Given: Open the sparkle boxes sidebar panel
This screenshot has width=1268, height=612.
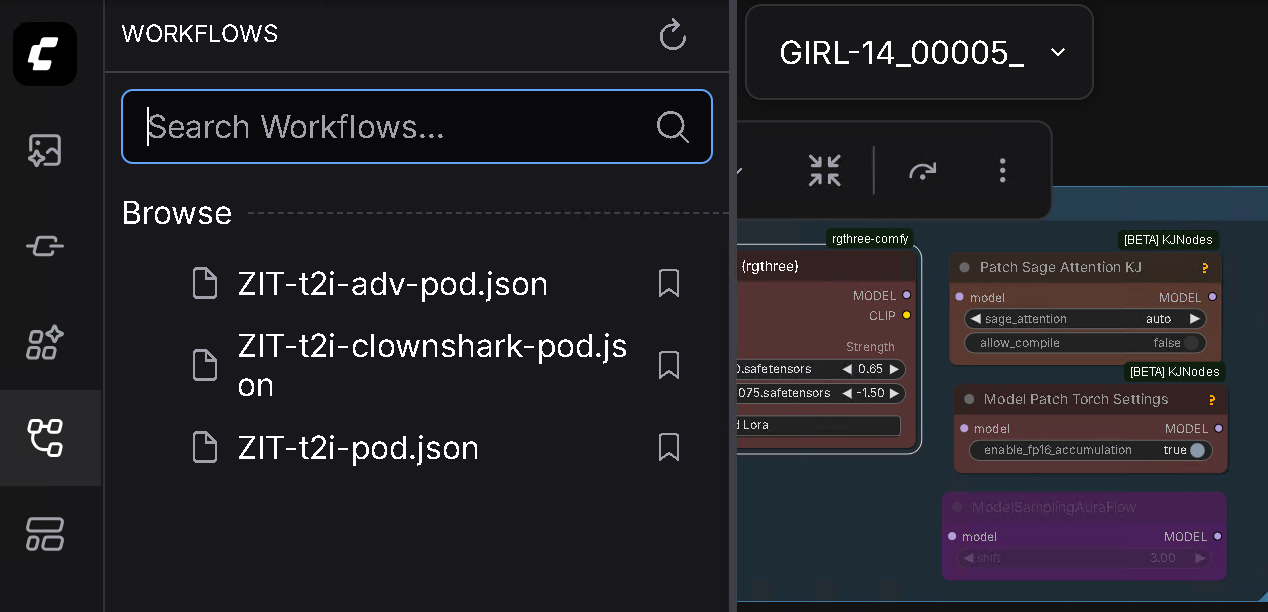Looking at the screenshot, I should [45, 342].
